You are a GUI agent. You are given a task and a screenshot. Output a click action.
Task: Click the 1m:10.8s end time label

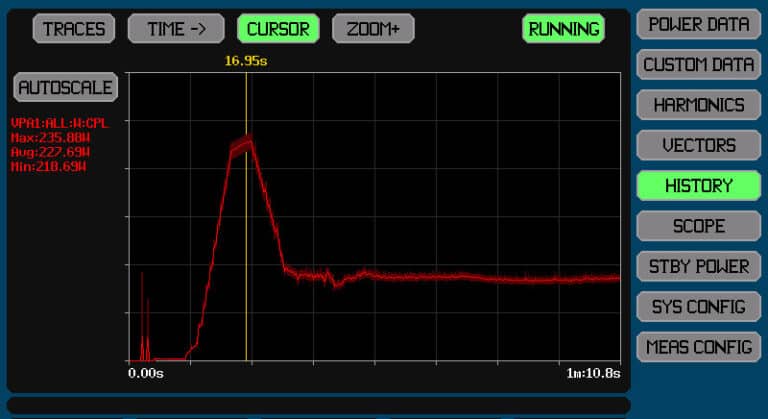[593, 373]
